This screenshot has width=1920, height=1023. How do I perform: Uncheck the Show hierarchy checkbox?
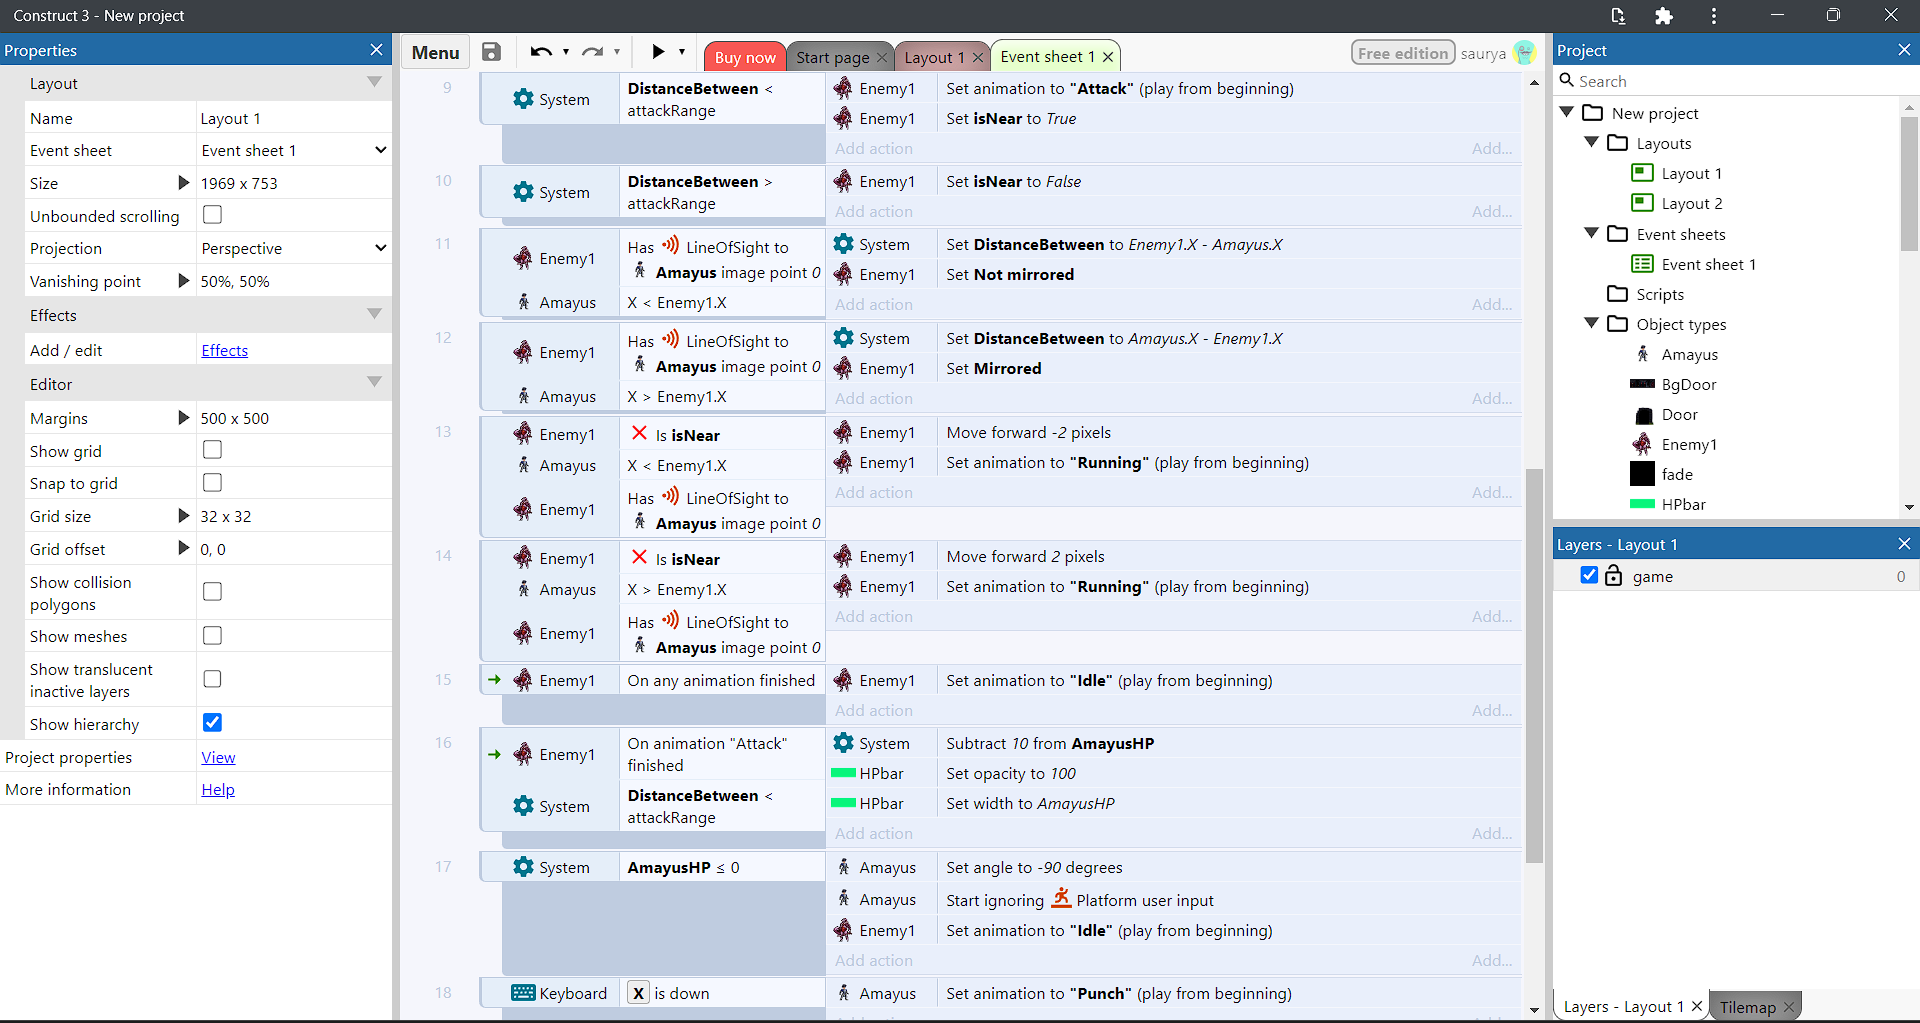[212, 723]
